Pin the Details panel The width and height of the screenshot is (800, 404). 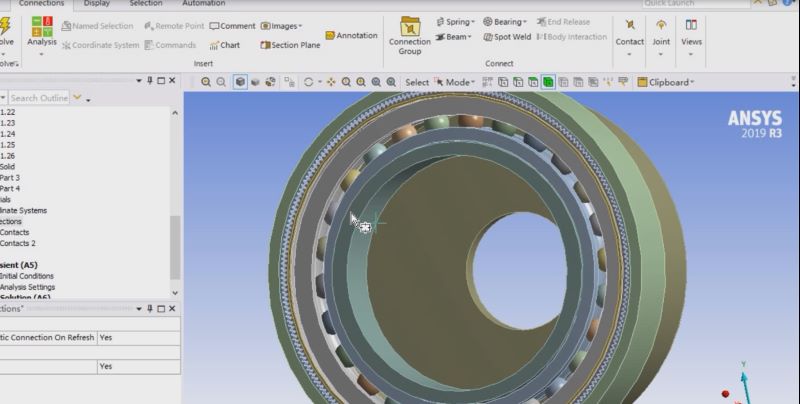tap(150, 309)
